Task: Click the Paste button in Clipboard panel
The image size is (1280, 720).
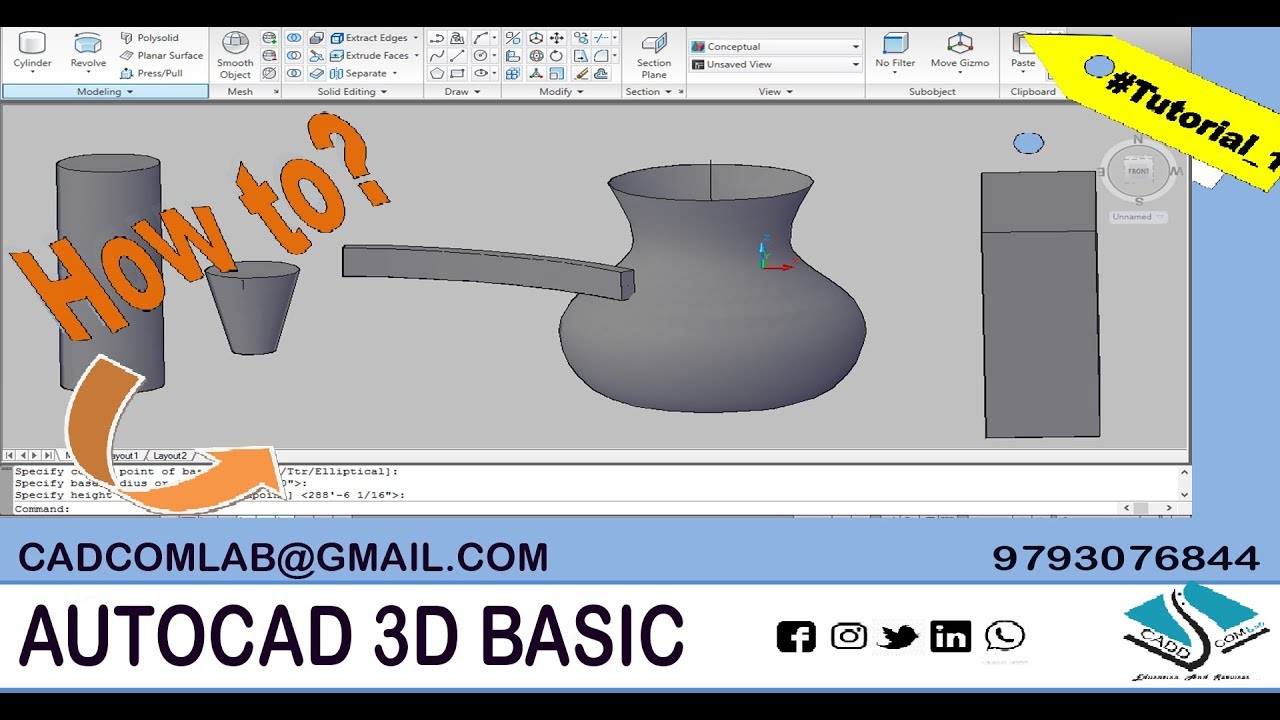Action: tap(1023, 50)
